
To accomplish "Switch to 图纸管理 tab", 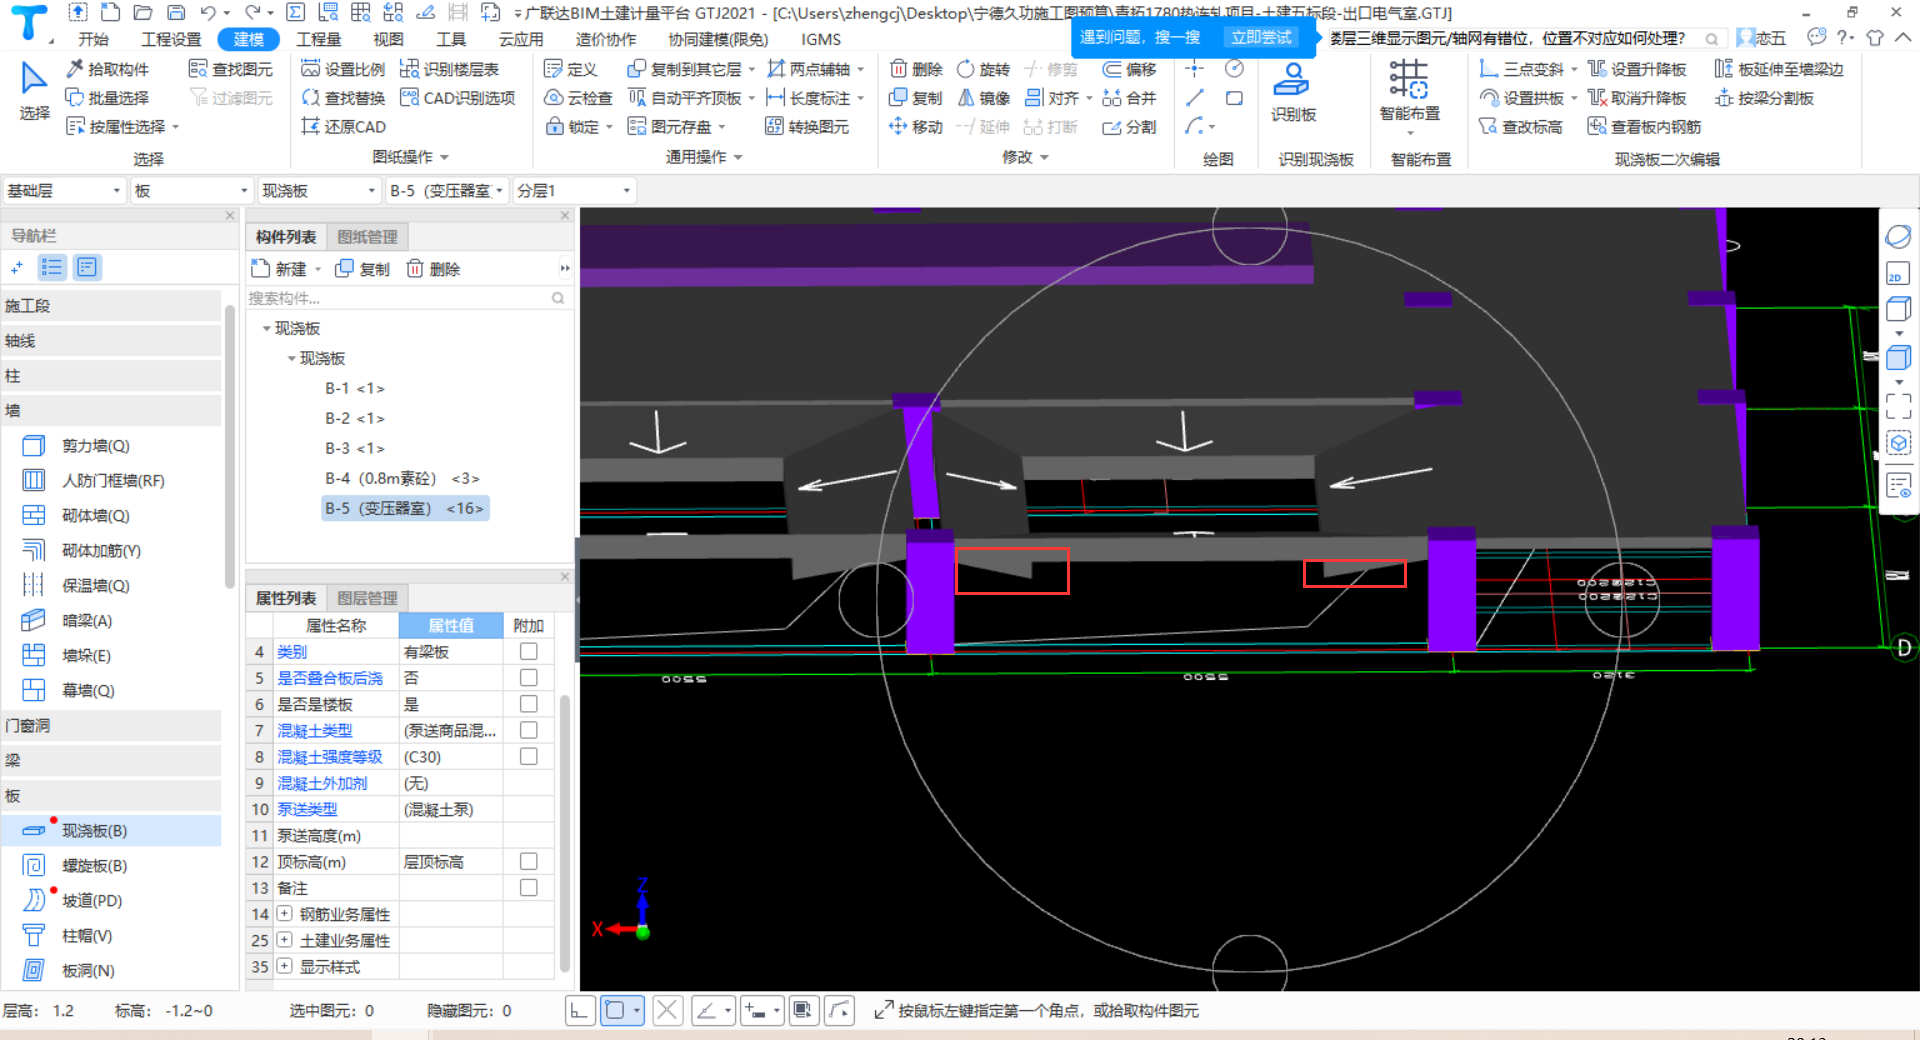I will click(x=367, y=237).
